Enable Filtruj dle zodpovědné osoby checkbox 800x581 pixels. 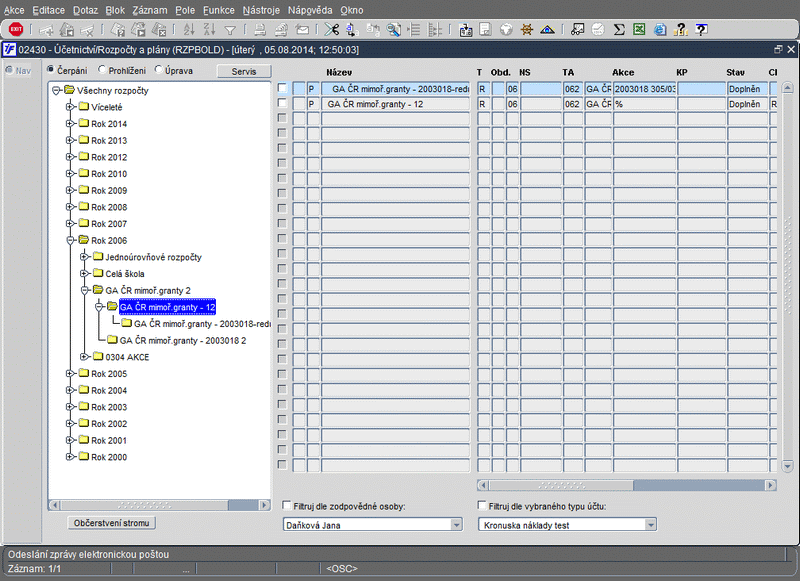coord(288,506)
